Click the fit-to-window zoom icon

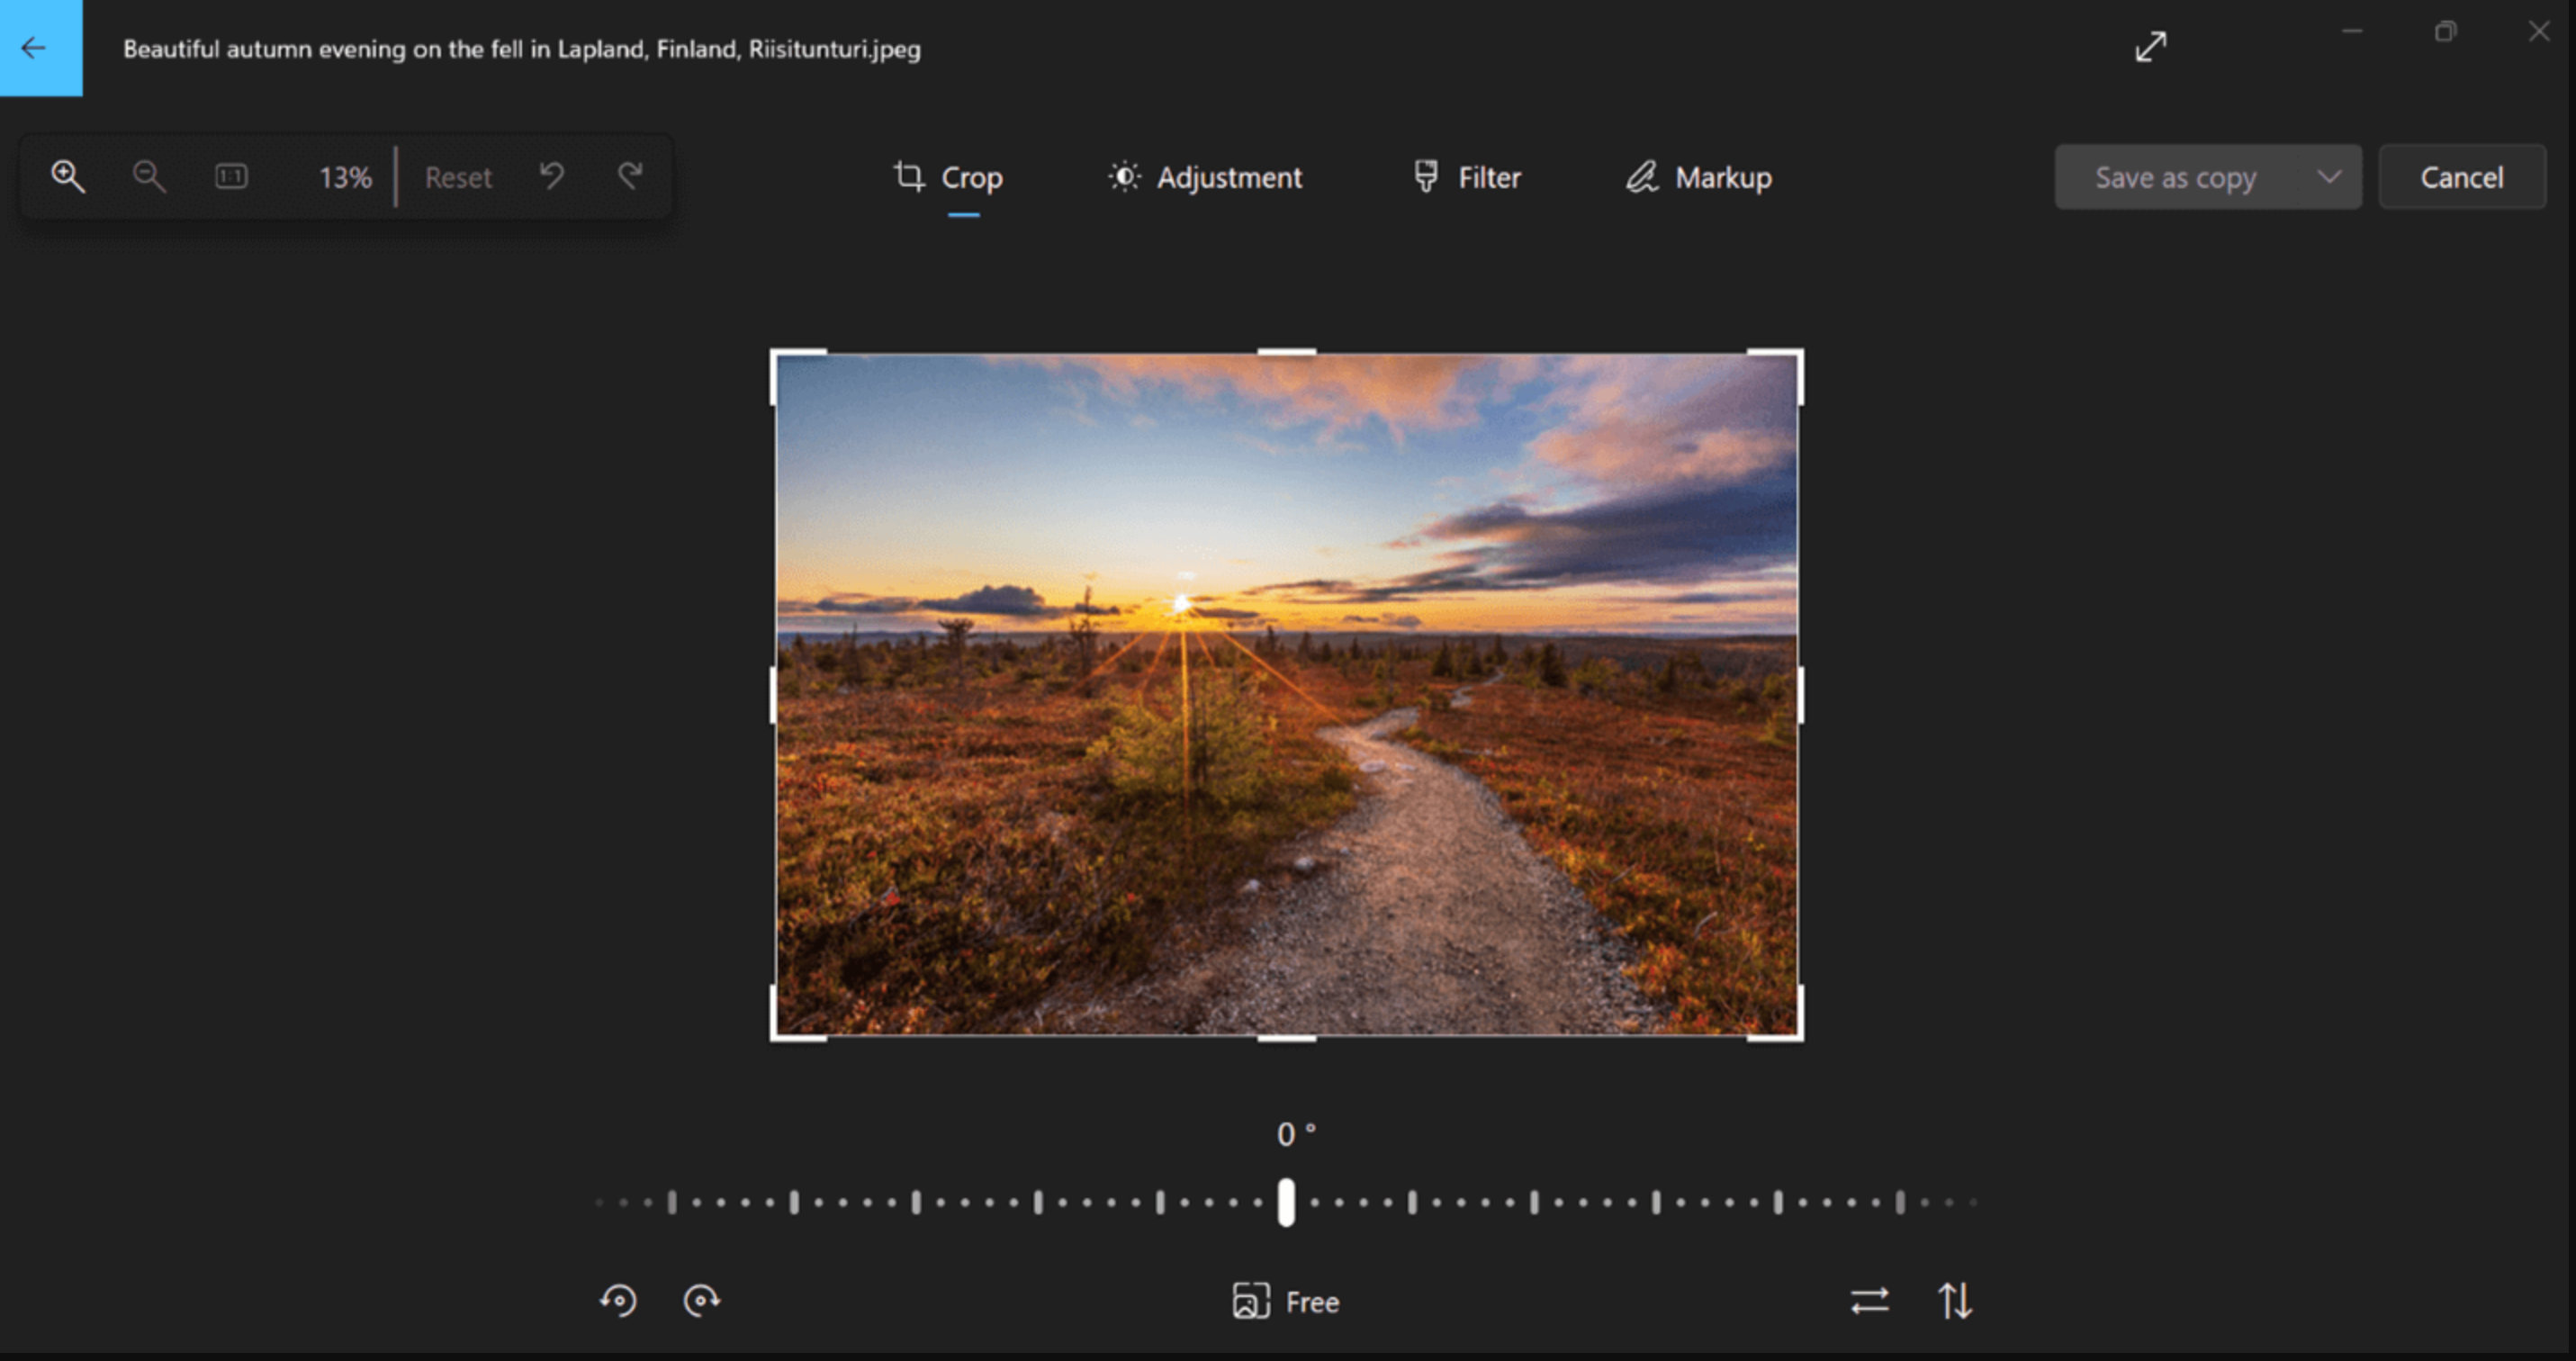click(230, 176)
